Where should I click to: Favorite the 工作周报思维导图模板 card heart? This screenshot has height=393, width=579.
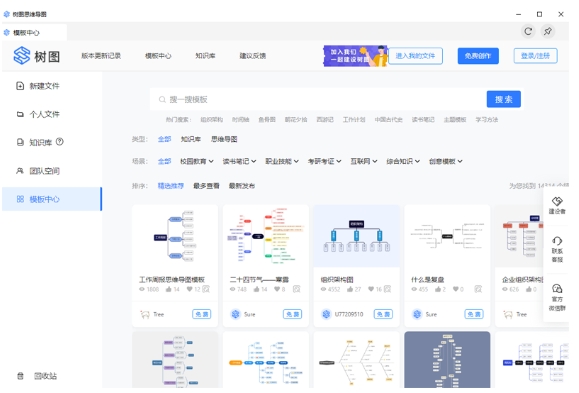coord(189,289)
